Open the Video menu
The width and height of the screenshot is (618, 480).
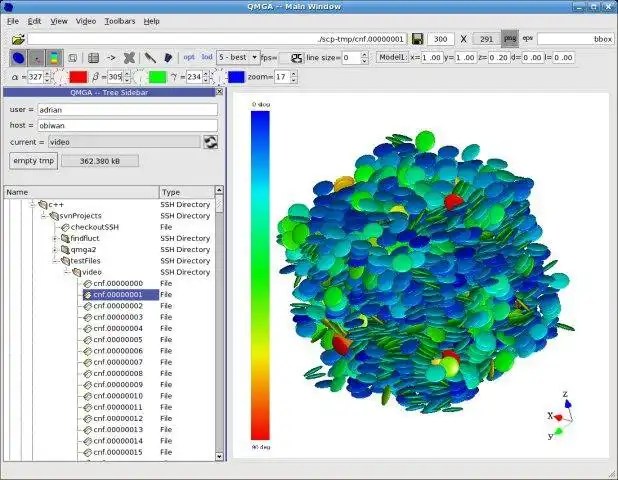pyautogui.click(x=86, y=21)
